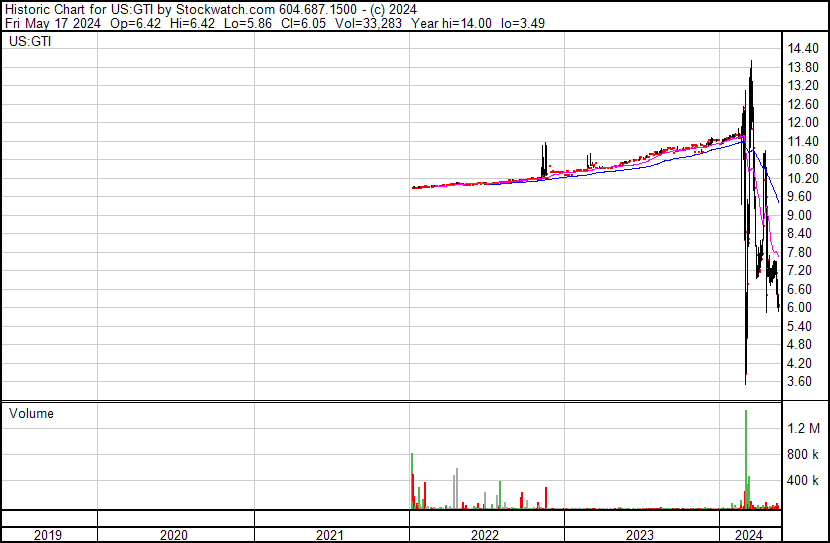
Task: Click the 3.60 price axis label
Action: (x=800, y=382)
